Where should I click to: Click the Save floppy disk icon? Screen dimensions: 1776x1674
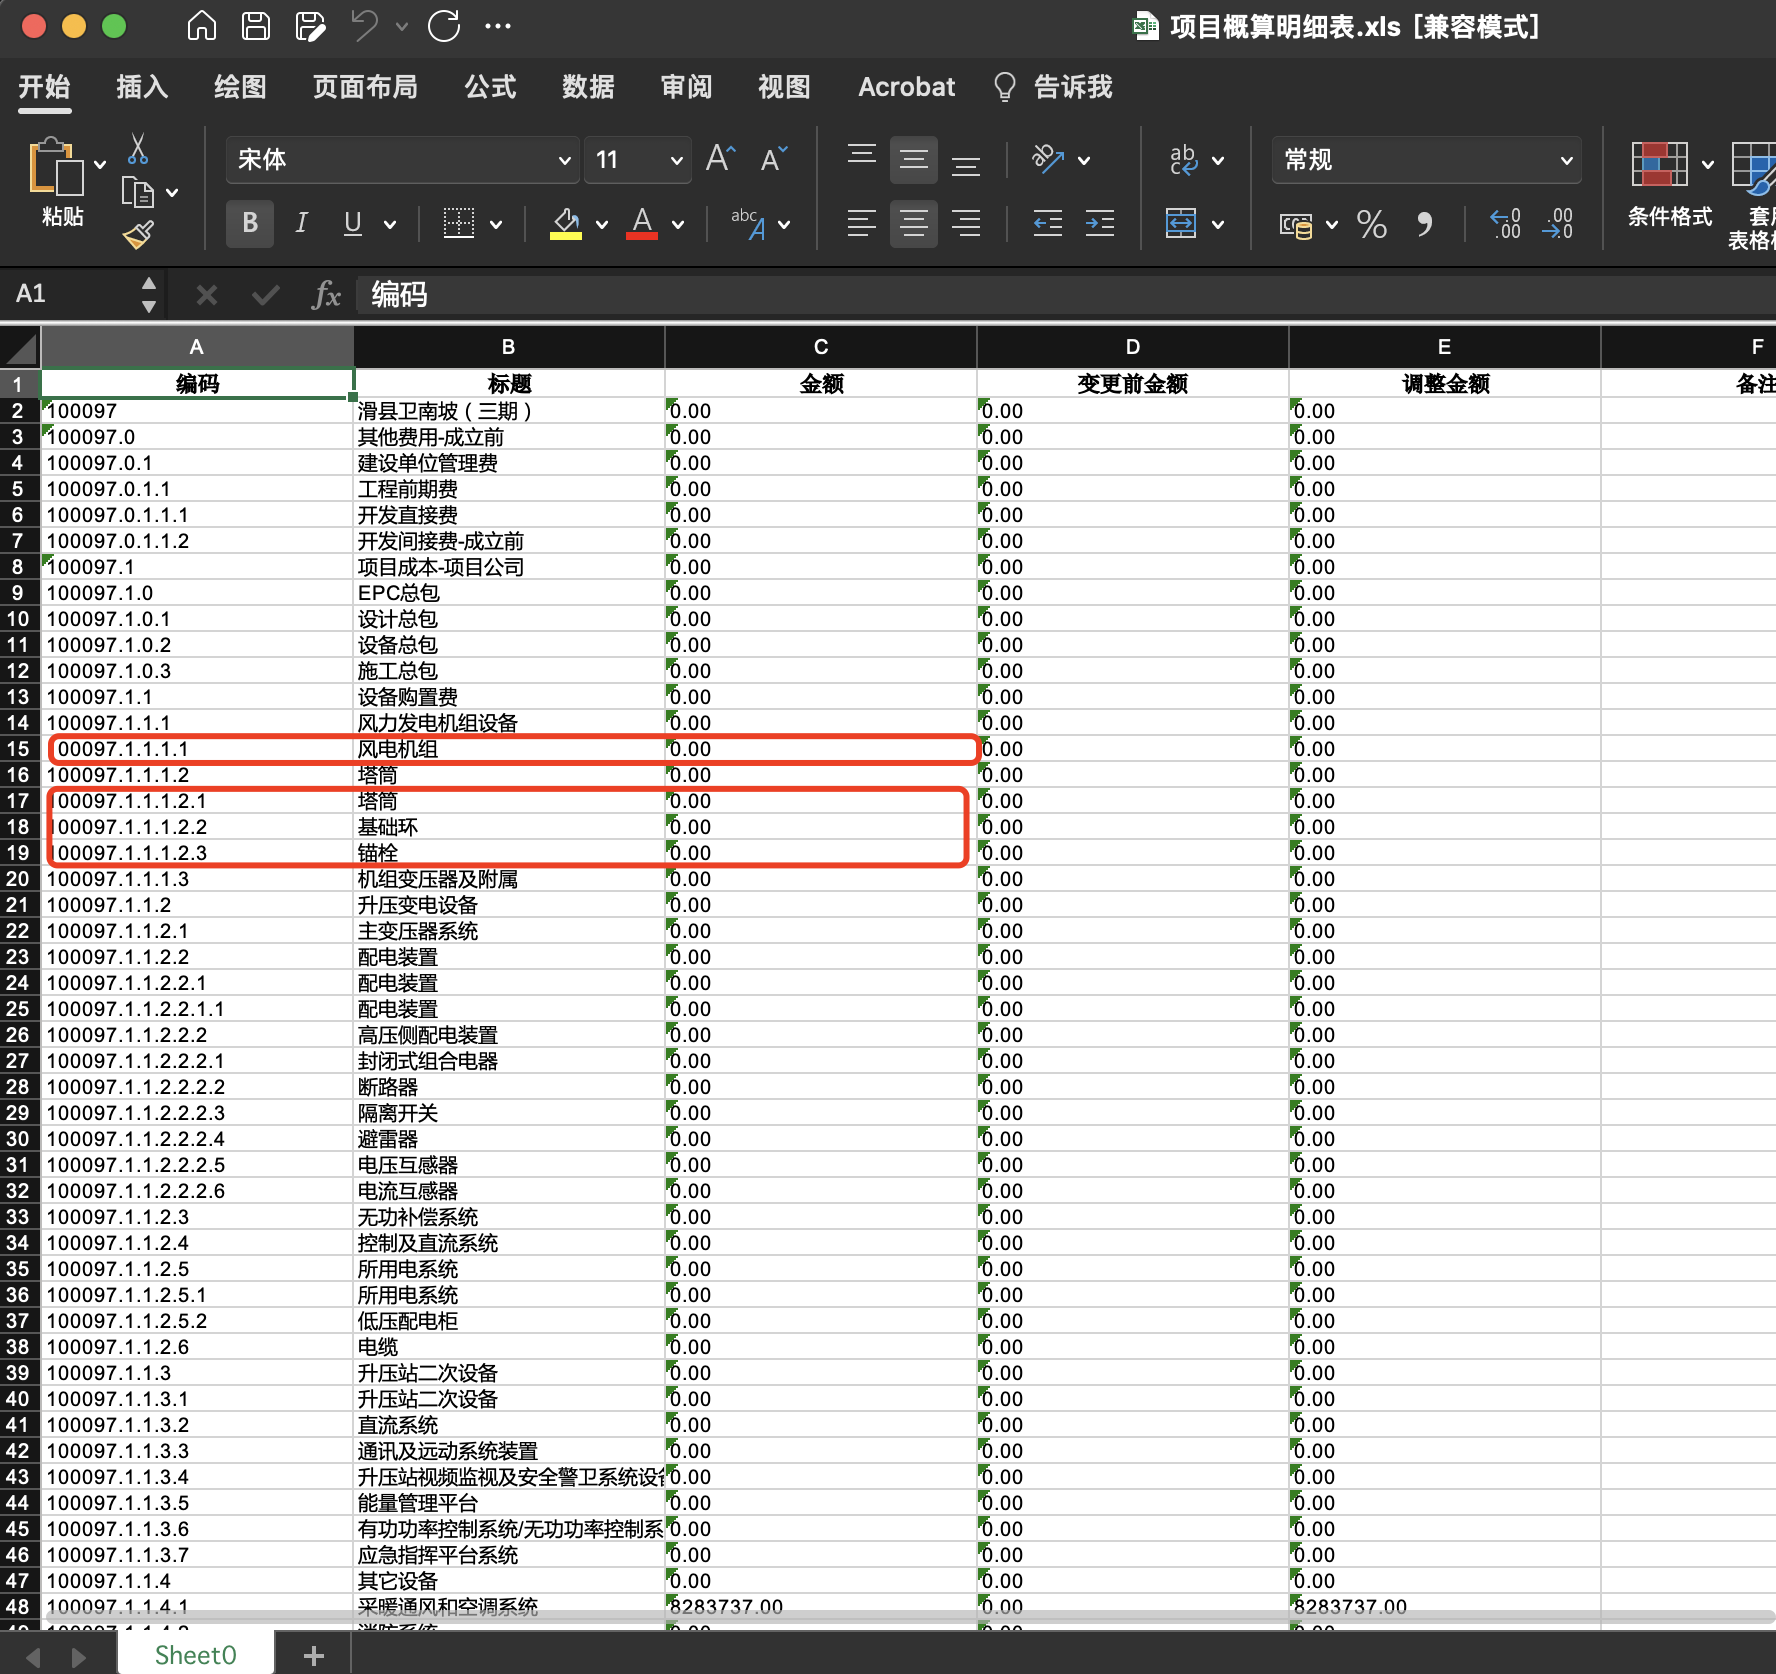(256, 25)
